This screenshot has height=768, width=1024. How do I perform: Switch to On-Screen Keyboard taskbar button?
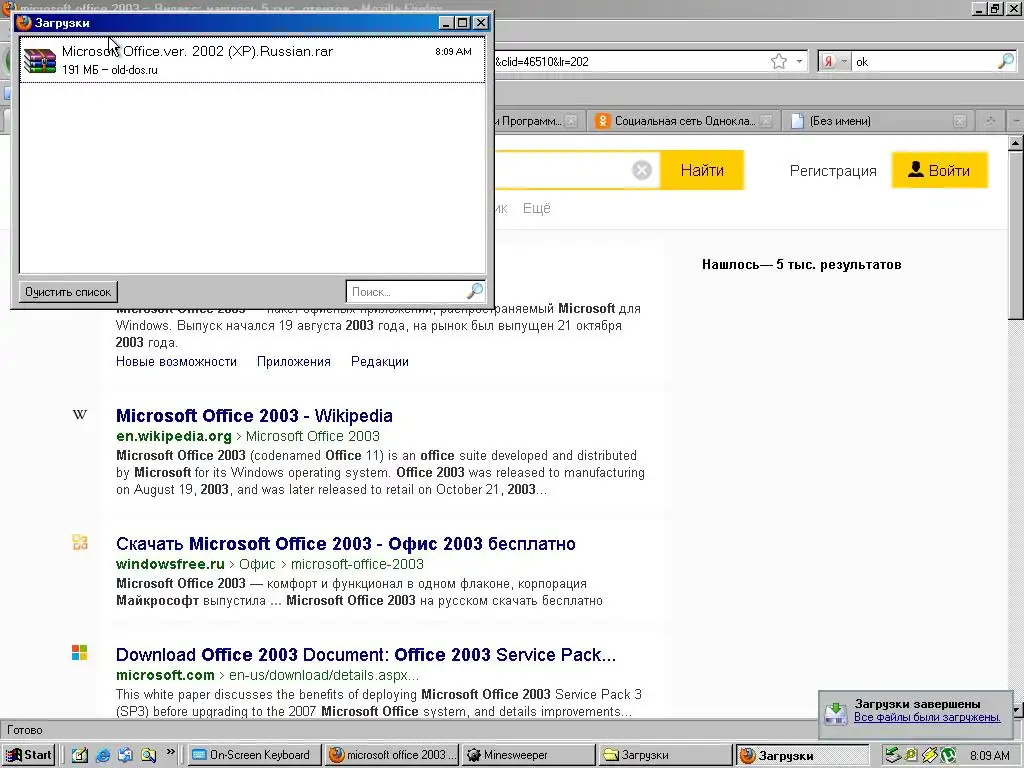(x=253, y=755)
